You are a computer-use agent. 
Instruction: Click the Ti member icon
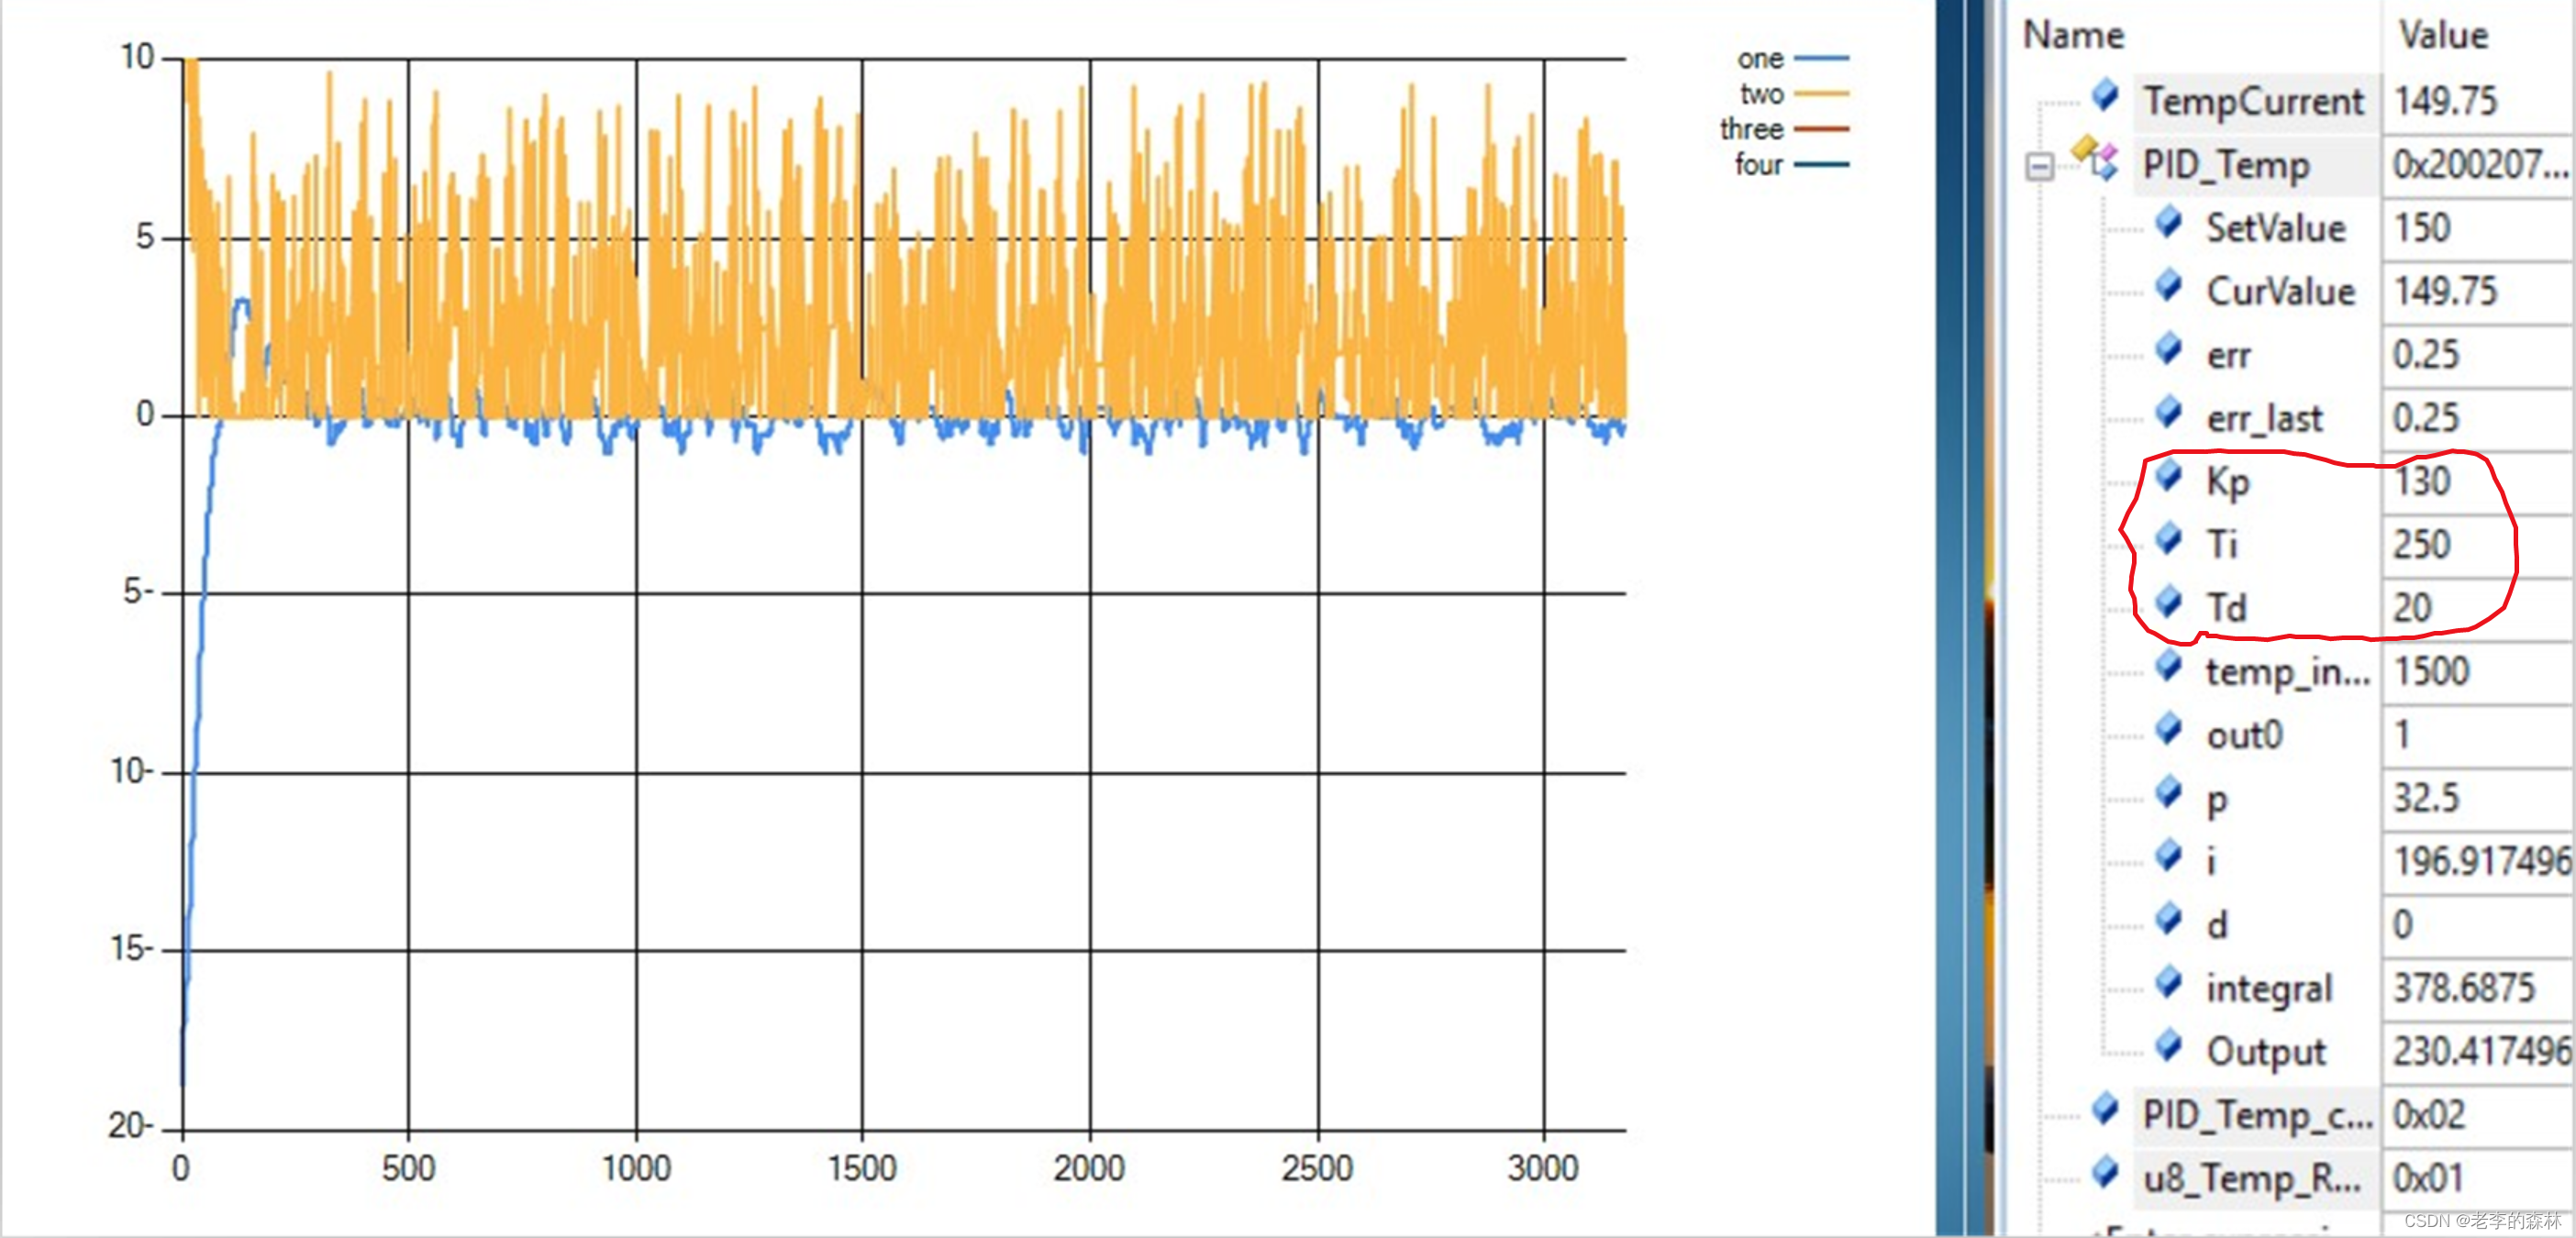coord(2168,539)
